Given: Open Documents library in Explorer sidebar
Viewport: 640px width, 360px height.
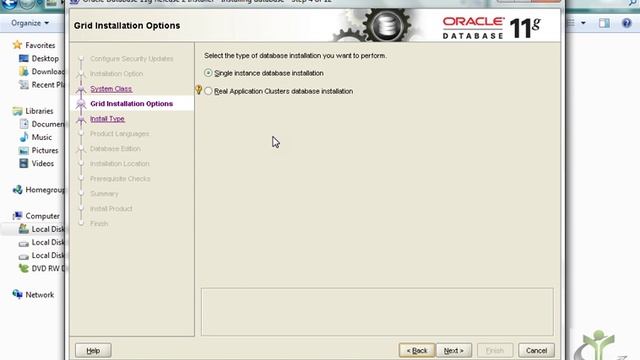Looking at the screenshot, I should [48, 124].
